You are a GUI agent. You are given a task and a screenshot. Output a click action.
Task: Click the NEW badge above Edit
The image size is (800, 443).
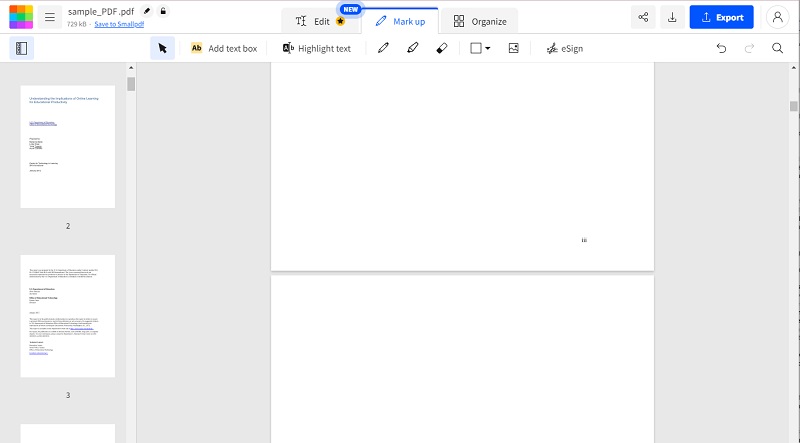click(351, 9)
